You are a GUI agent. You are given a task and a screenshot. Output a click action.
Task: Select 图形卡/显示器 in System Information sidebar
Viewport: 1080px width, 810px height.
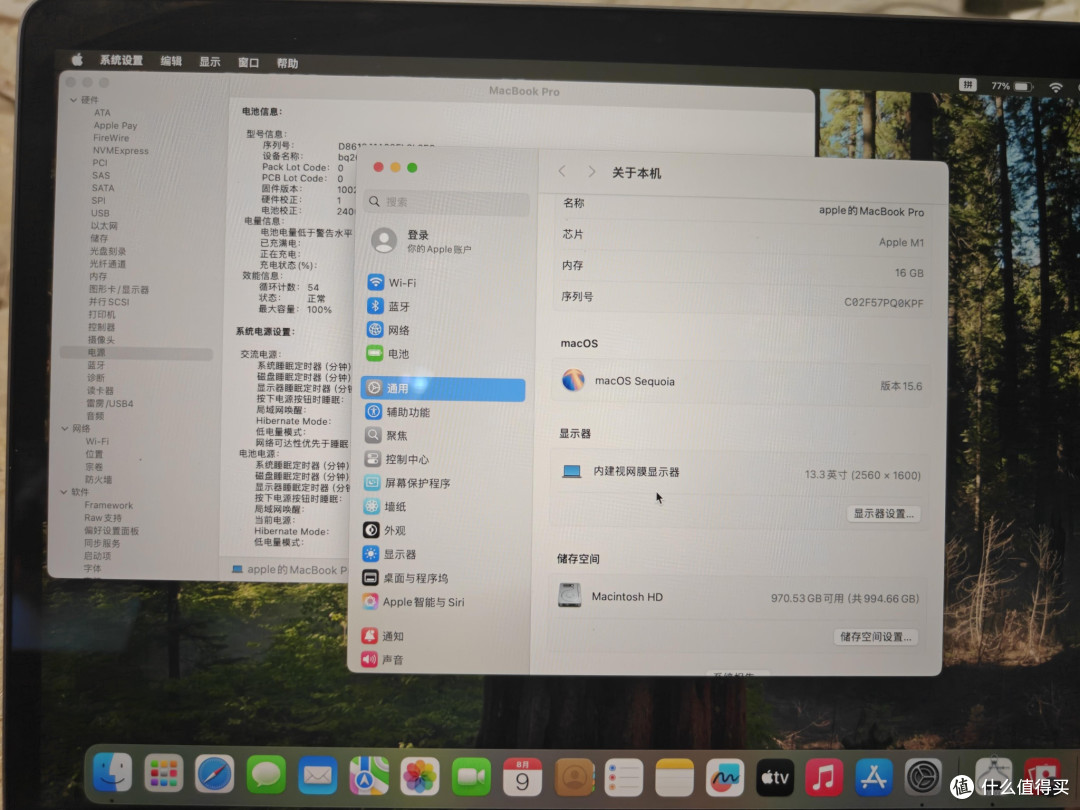tap(118, 289)
